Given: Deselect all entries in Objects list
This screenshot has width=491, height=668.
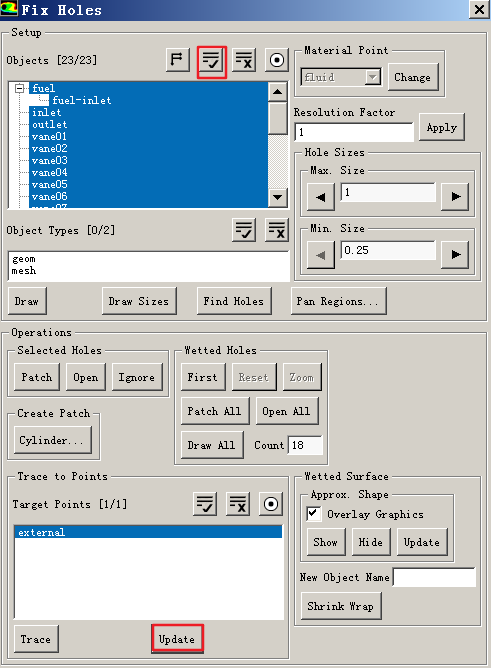Looking at the screenshot, I should click(244, 60).
